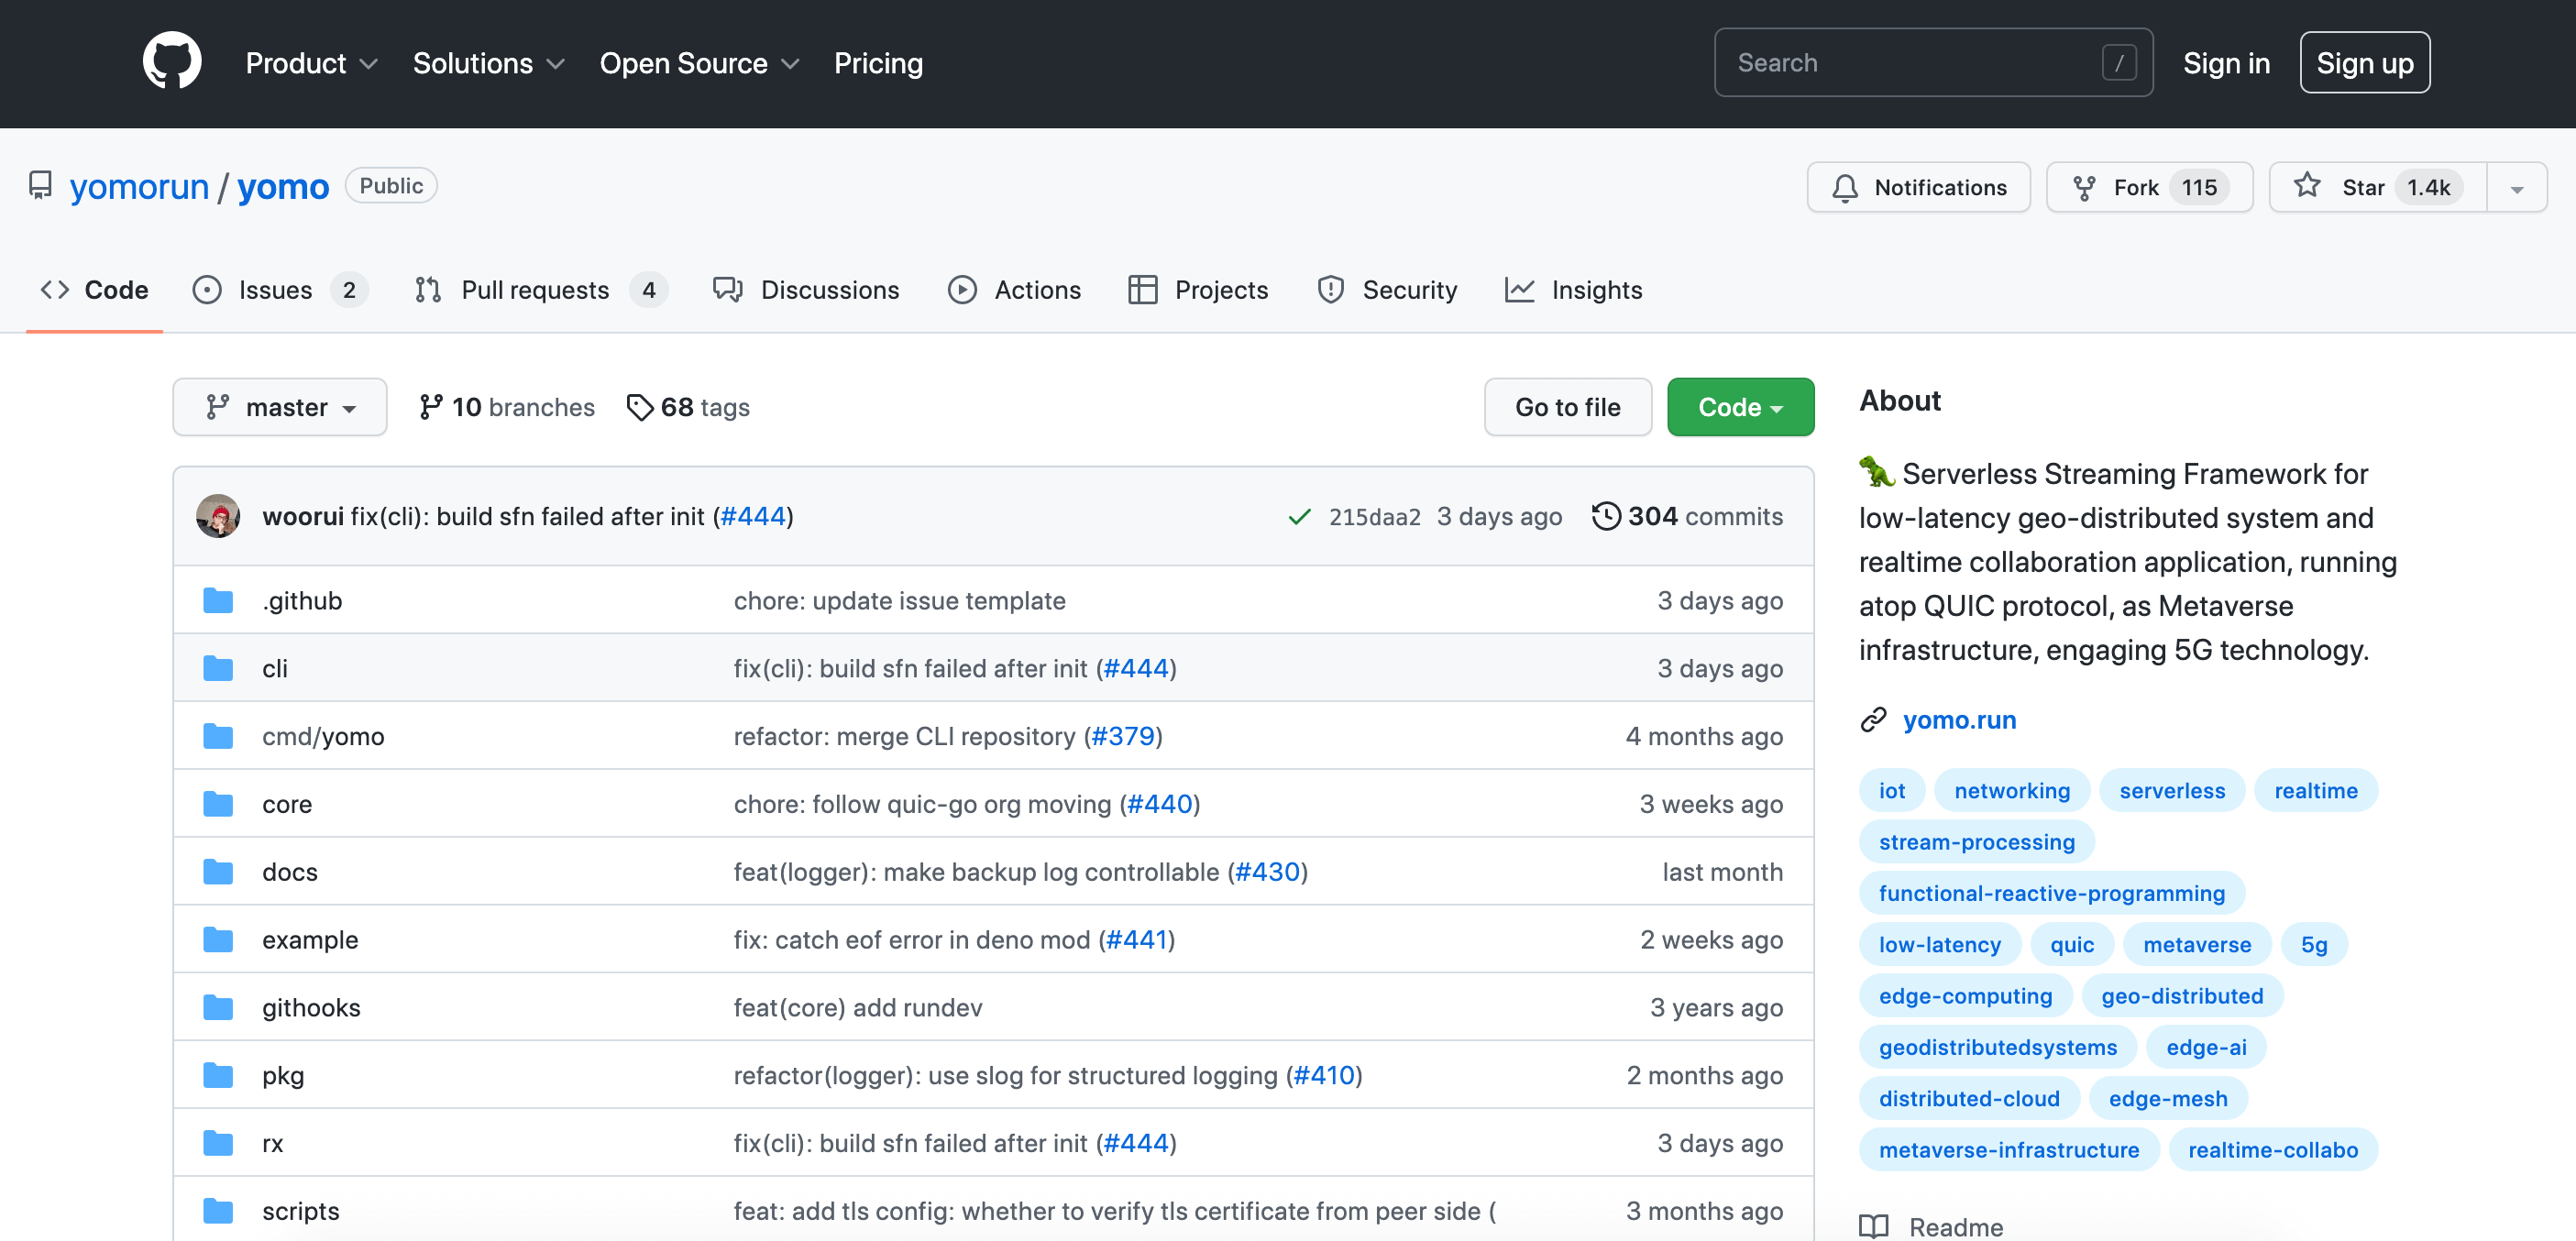Click the quic topic tag

tap(2072, 945)
